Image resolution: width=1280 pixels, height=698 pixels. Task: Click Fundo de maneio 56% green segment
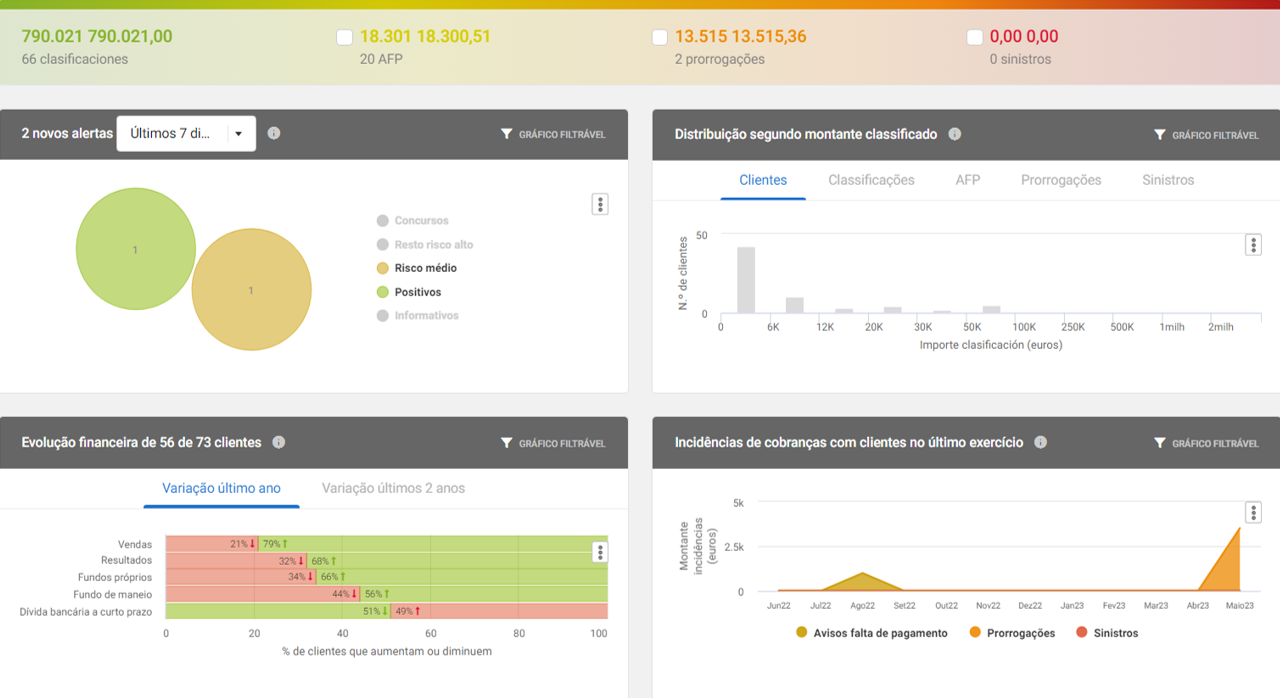coord(484,594)
